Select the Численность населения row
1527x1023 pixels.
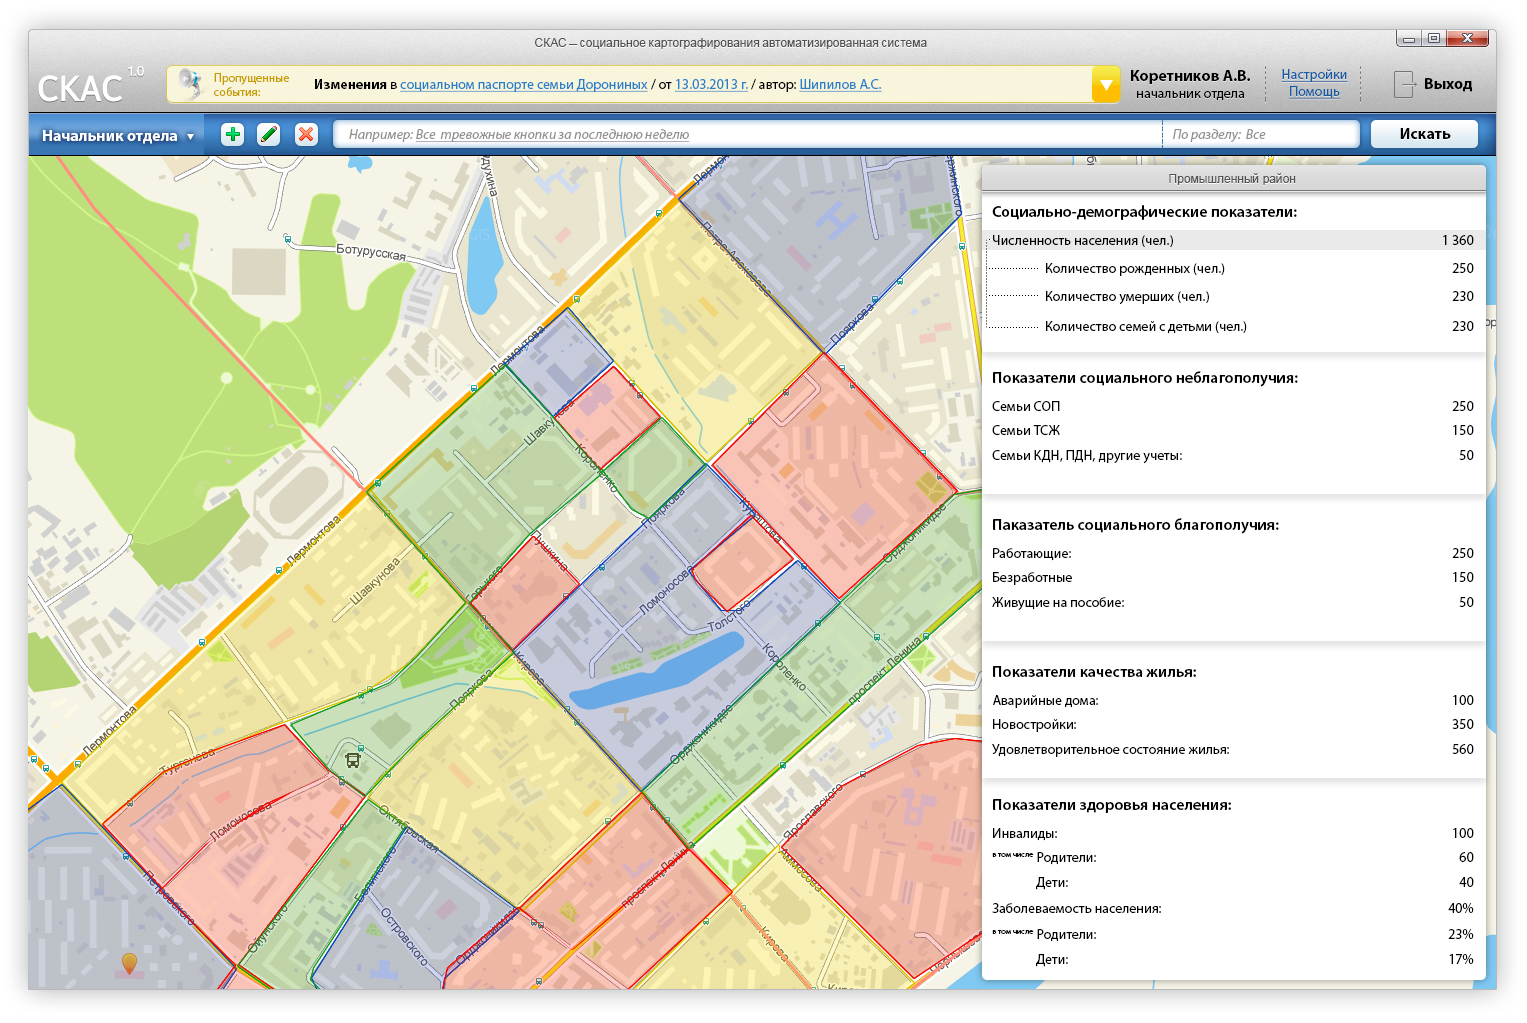pos(1233,240)
